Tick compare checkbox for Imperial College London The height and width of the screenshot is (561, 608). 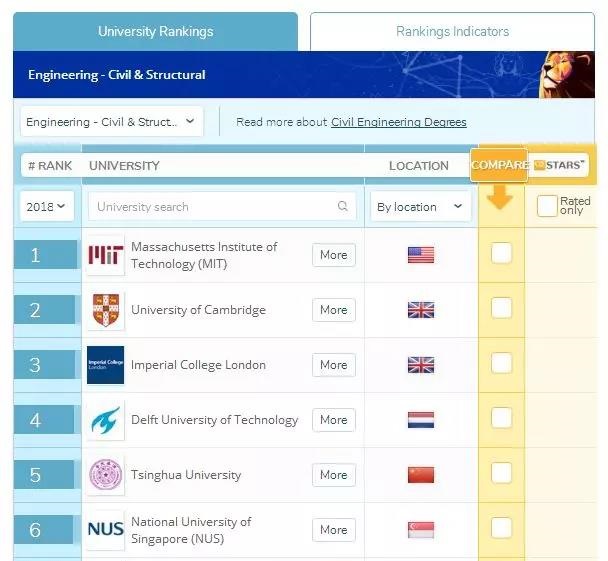[x=501, y=363]
